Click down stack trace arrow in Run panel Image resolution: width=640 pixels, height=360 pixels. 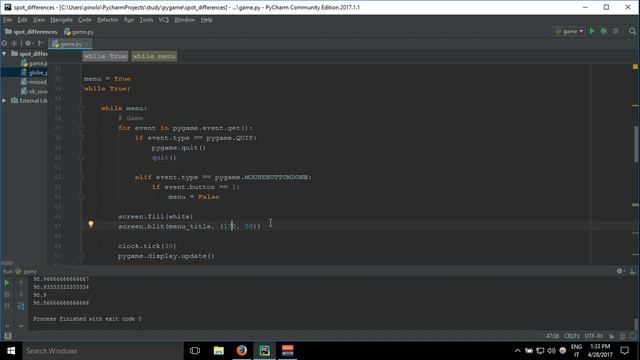(x=21, y=294)
